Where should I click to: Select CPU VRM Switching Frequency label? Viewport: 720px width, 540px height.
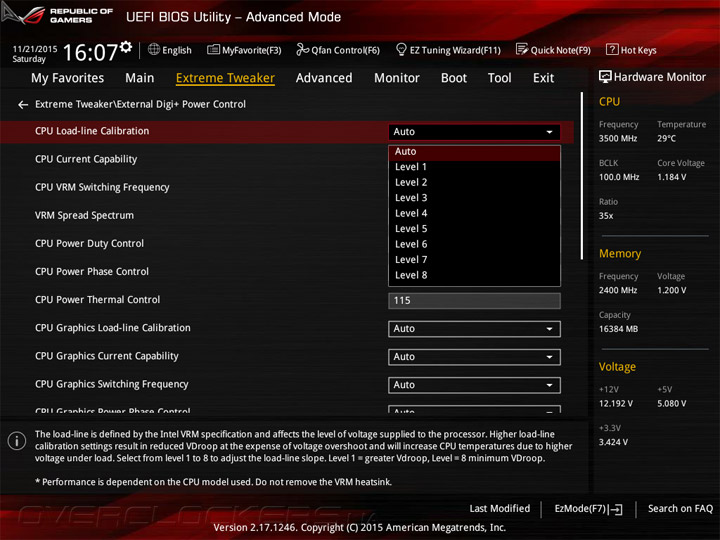point(102,187)
